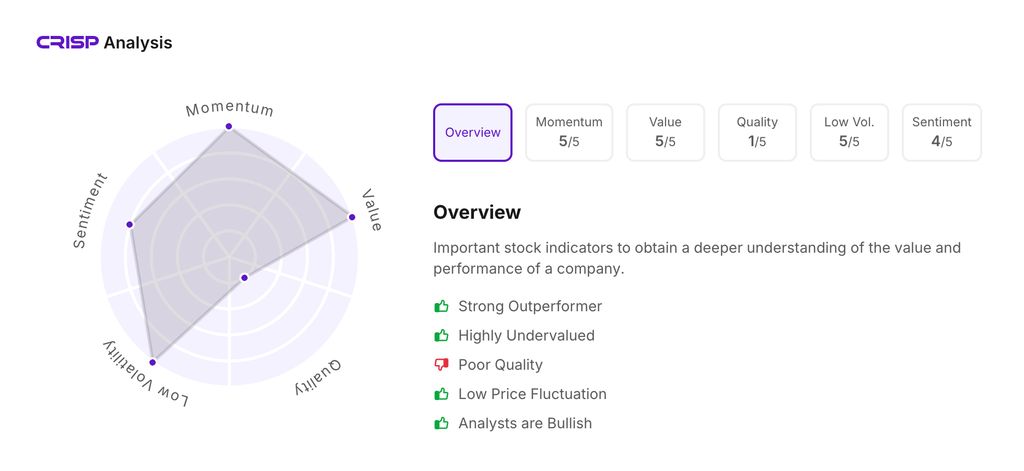Click the Sentiment point on radar chart
The height and width of the screenshot is (471, 1024).
[130, 224]
